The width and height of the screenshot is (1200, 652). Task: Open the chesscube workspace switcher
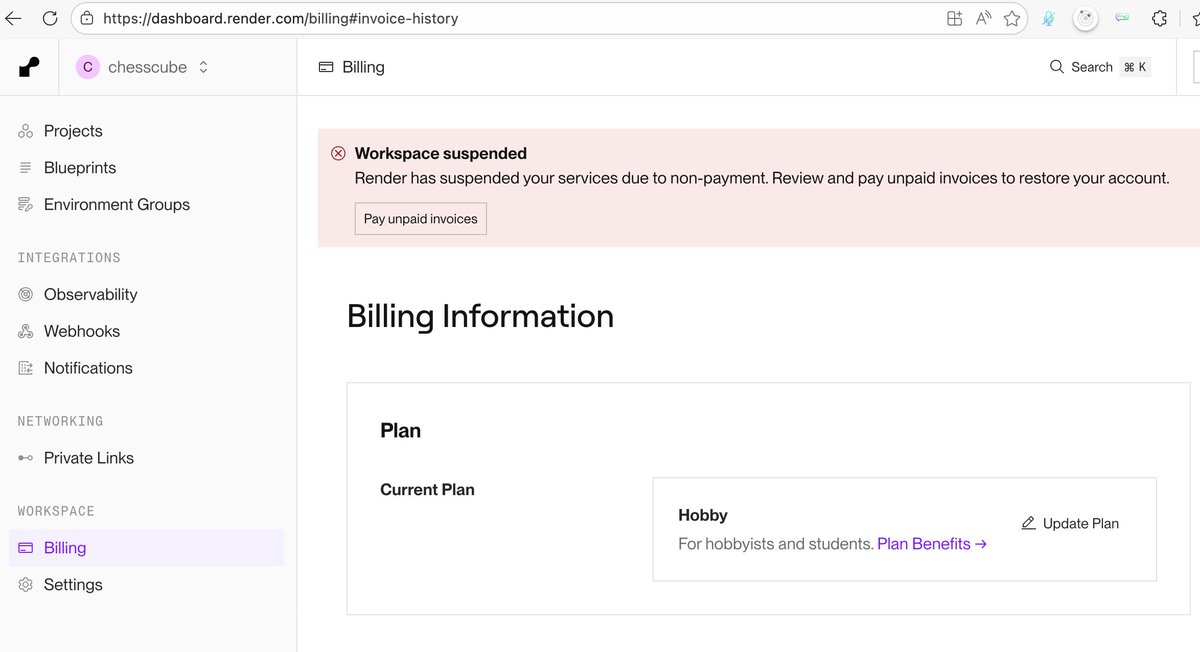click(x=144, y=67)
